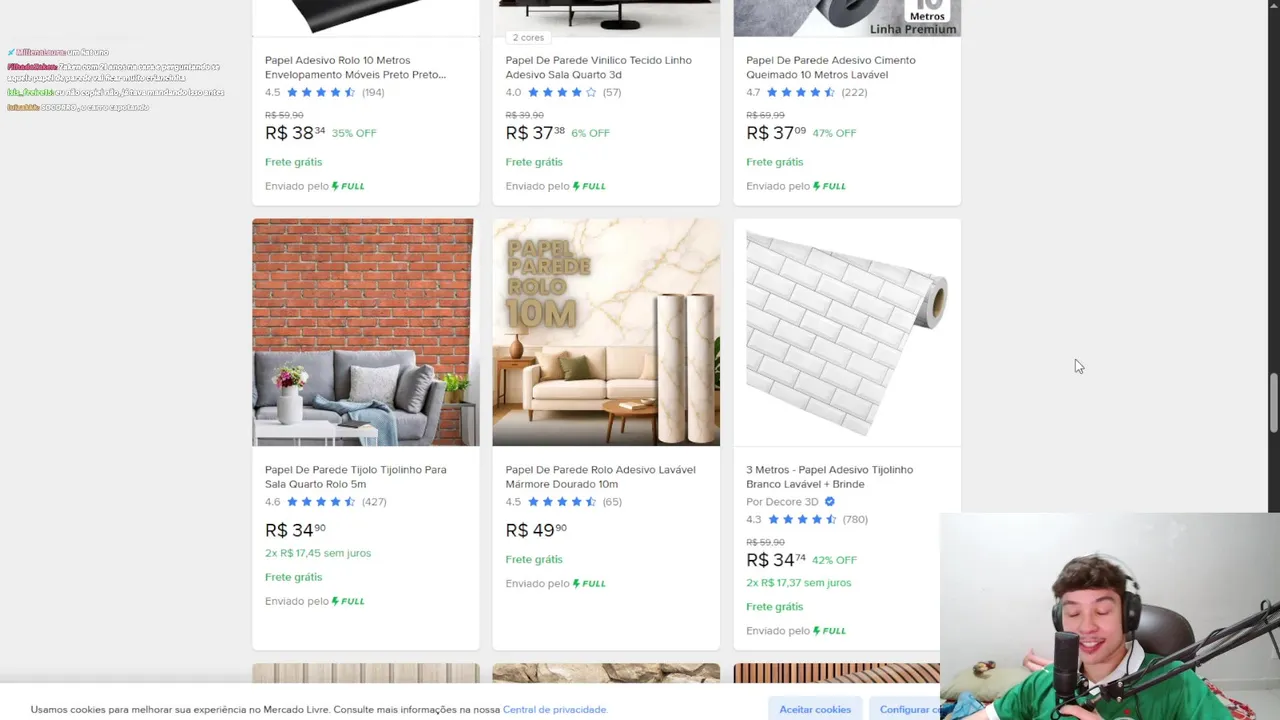1280x720 pixels.
Task: Click the FULL lightning icon under Tijolo Tijolinho
Action: 348,601
